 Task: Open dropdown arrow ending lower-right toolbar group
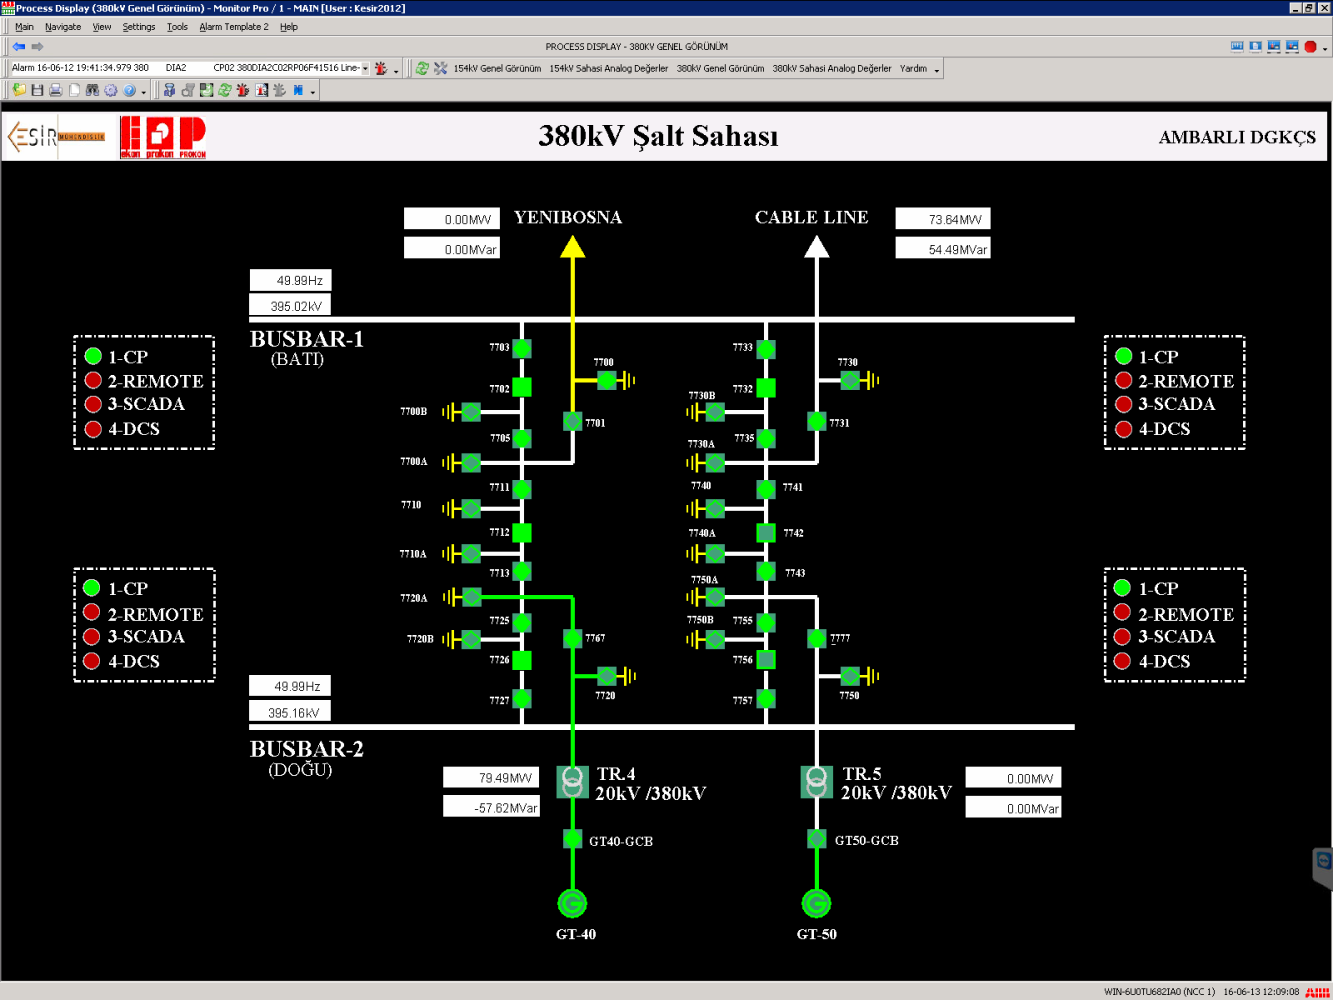coord(313,92)
